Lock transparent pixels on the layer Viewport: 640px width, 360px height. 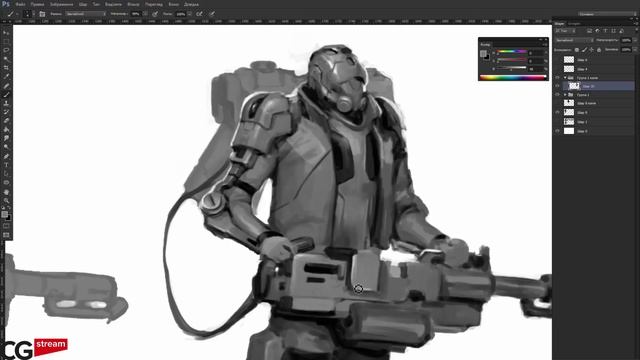click(x=577, y=50)
